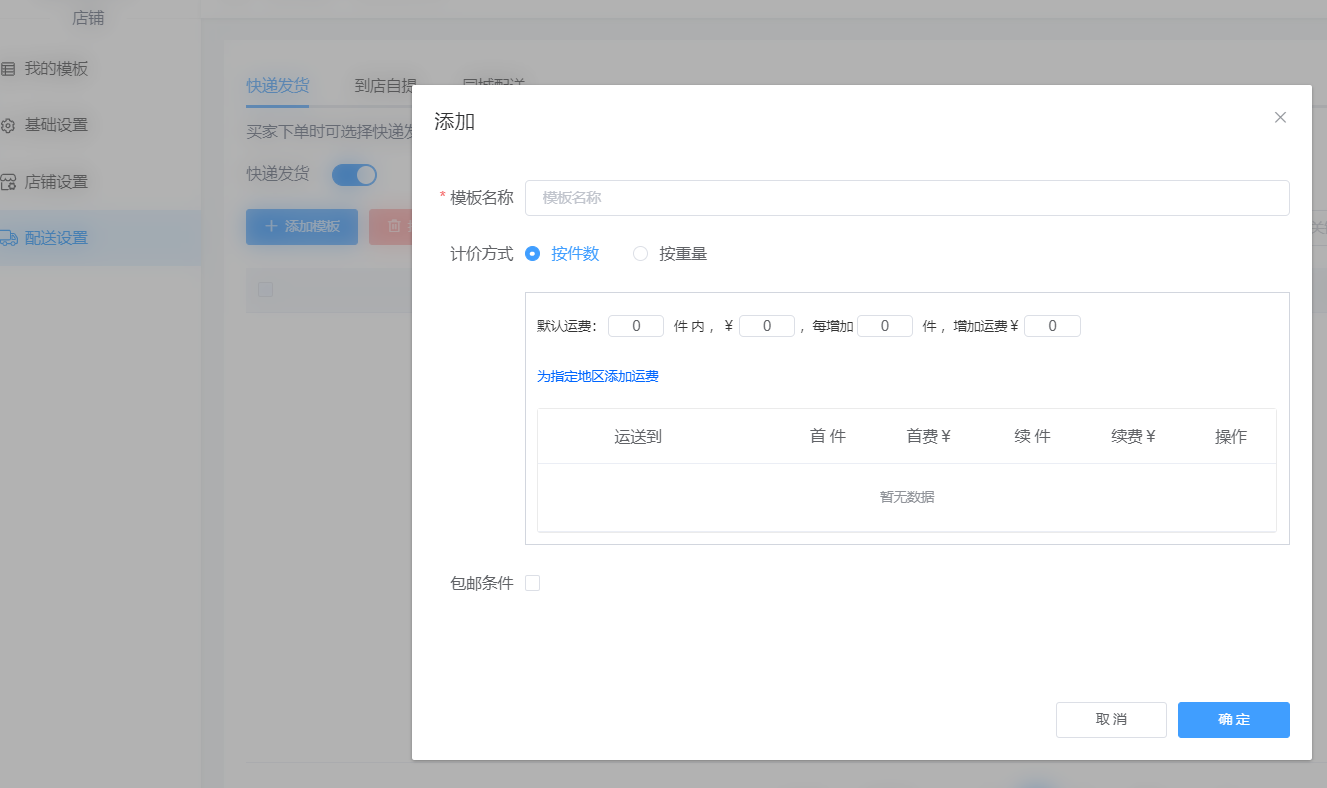Click the 添加模板 button
Screen dimensions: 1327x788
[x=302, y=227]
